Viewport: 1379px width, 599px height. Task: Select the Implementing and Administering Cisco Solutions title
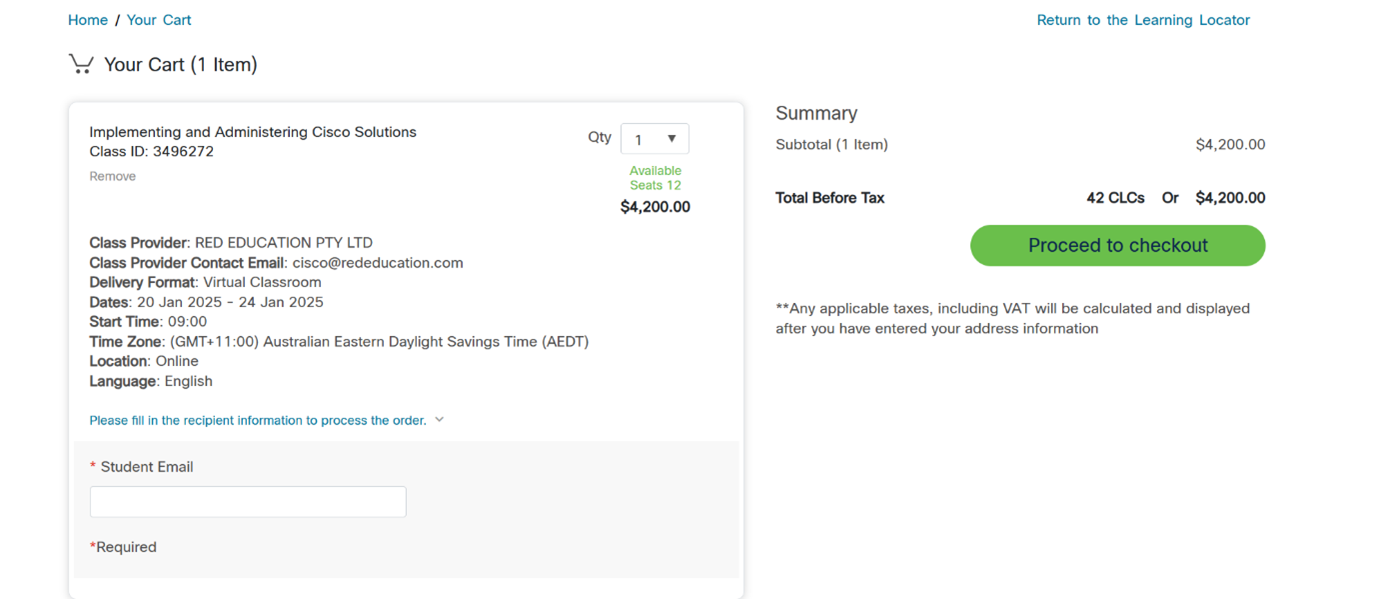click(x=252, y=131)
